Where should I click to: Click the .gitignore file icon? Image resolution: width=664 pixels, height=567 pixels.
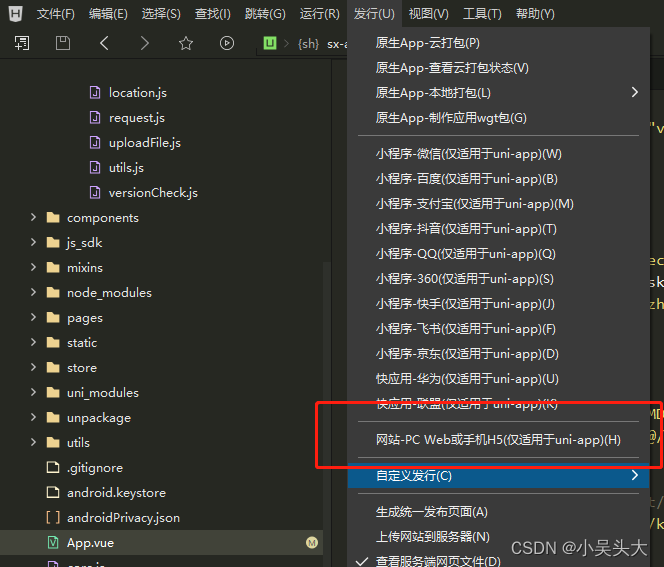tap(53, 467)
